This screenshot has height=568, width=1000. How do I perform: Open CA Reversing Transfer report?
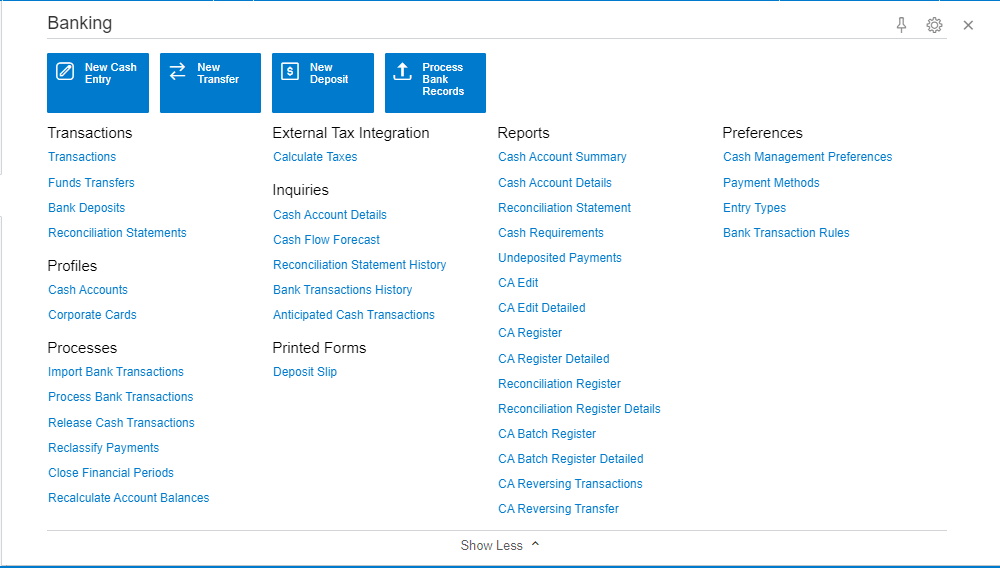pos(559,509)
